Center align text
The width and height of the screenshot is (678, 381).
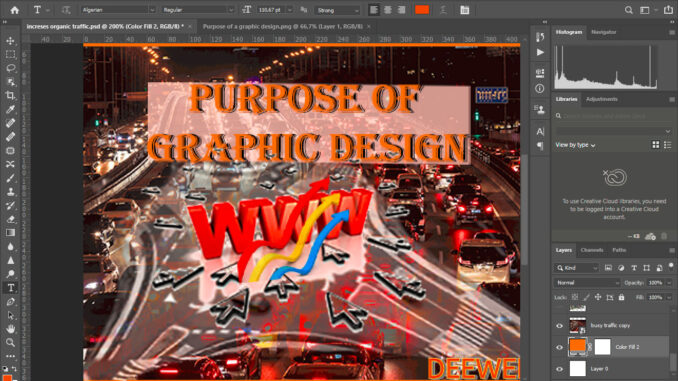tap(387, 10)
